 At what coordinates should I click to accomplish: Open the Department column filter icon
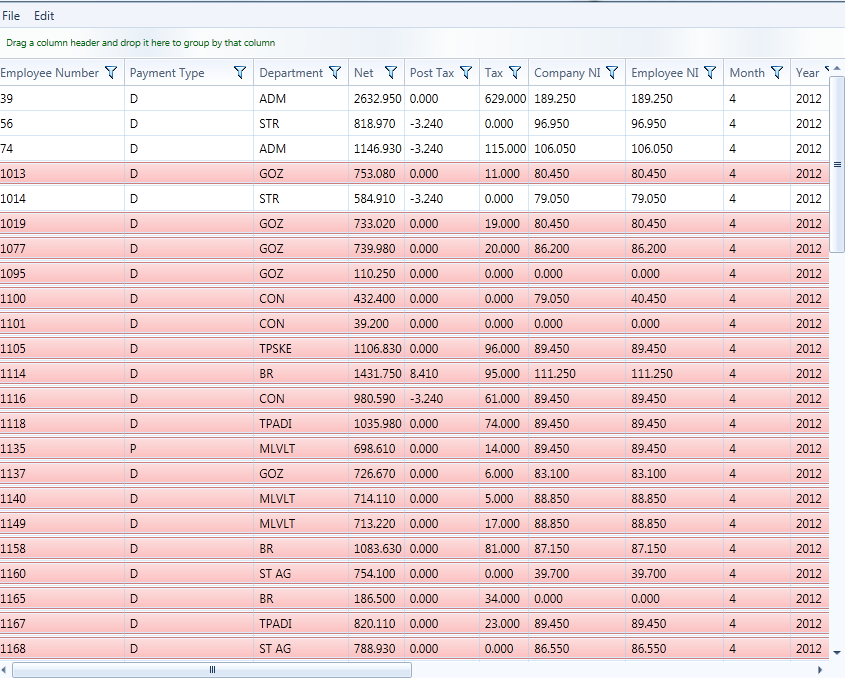tap(335, 73)
